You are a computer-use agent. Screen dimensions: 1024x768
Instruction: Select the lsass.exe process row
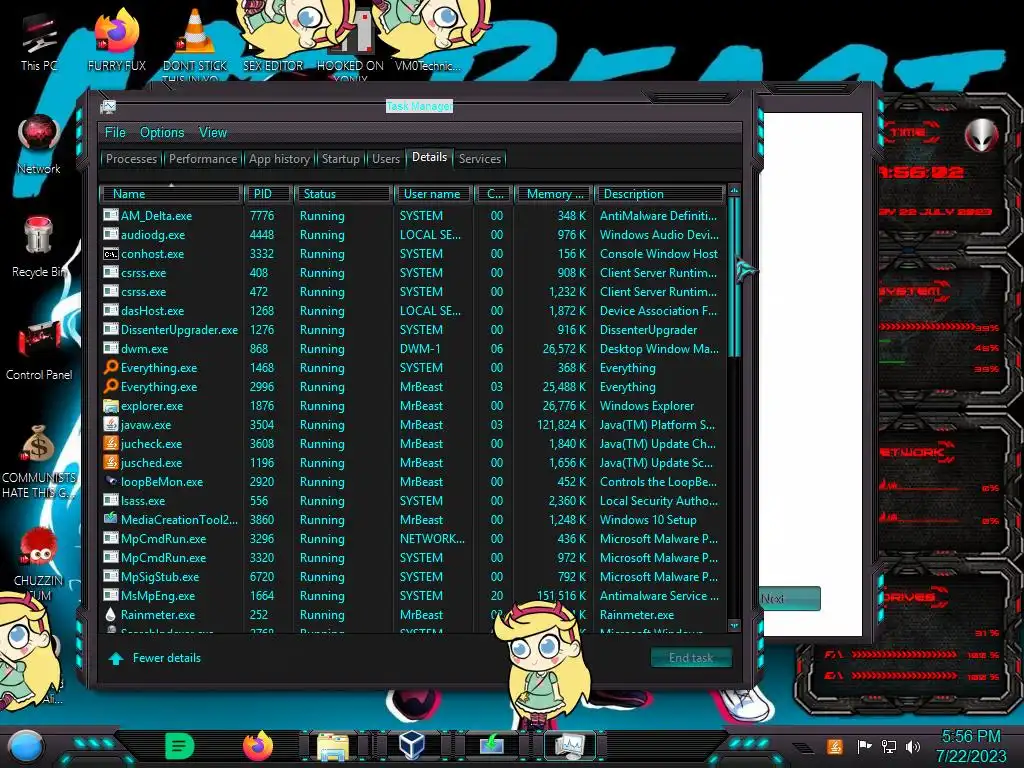413,501
